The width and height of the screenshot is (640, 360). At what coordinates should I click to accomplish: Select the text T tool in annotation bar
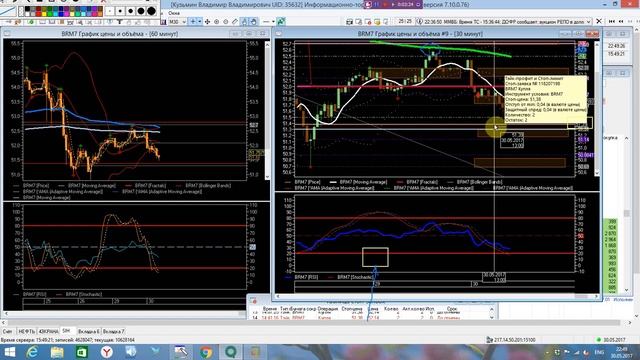click(x=119, y=21)
